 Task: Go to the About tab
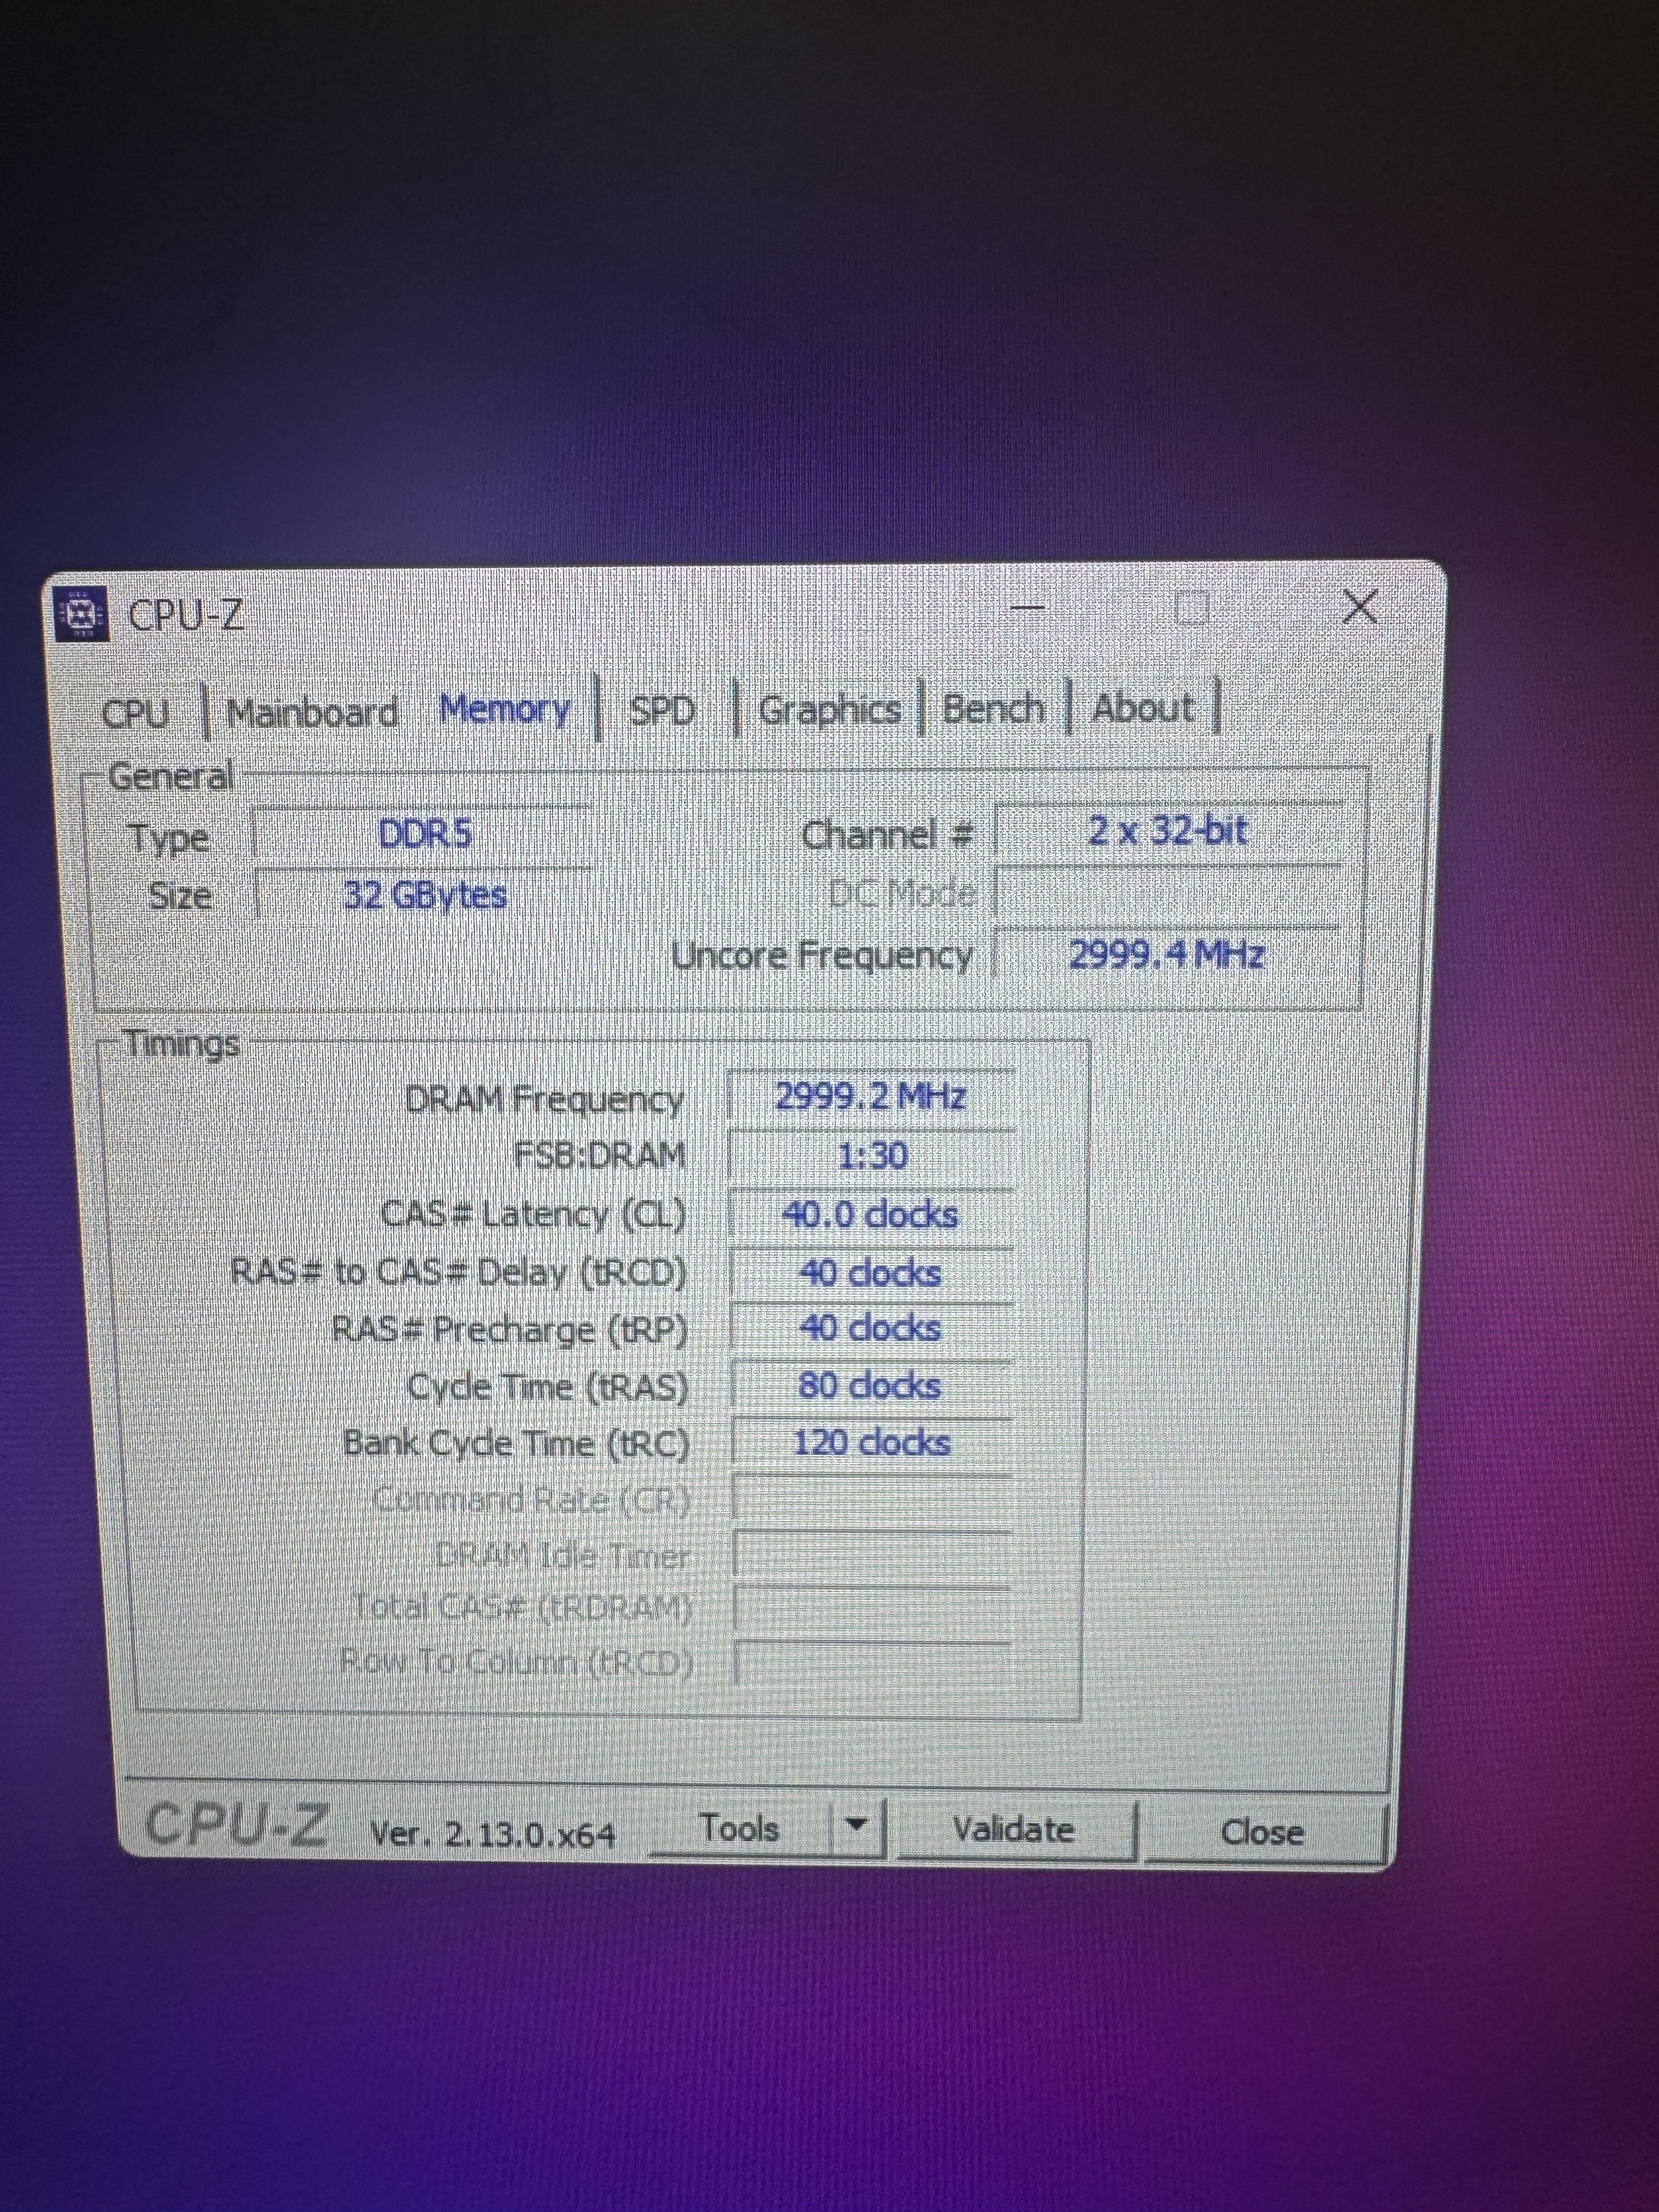click(1143, 708)
